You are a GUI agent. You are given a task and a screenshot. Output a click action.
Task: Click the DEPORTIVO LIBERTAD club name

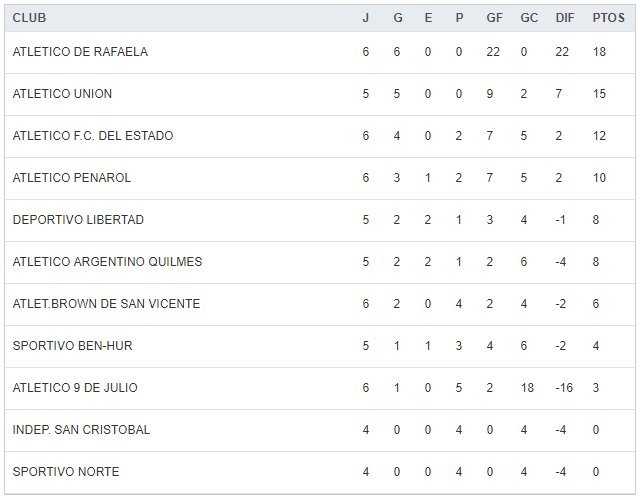click(x=78, y=220)
